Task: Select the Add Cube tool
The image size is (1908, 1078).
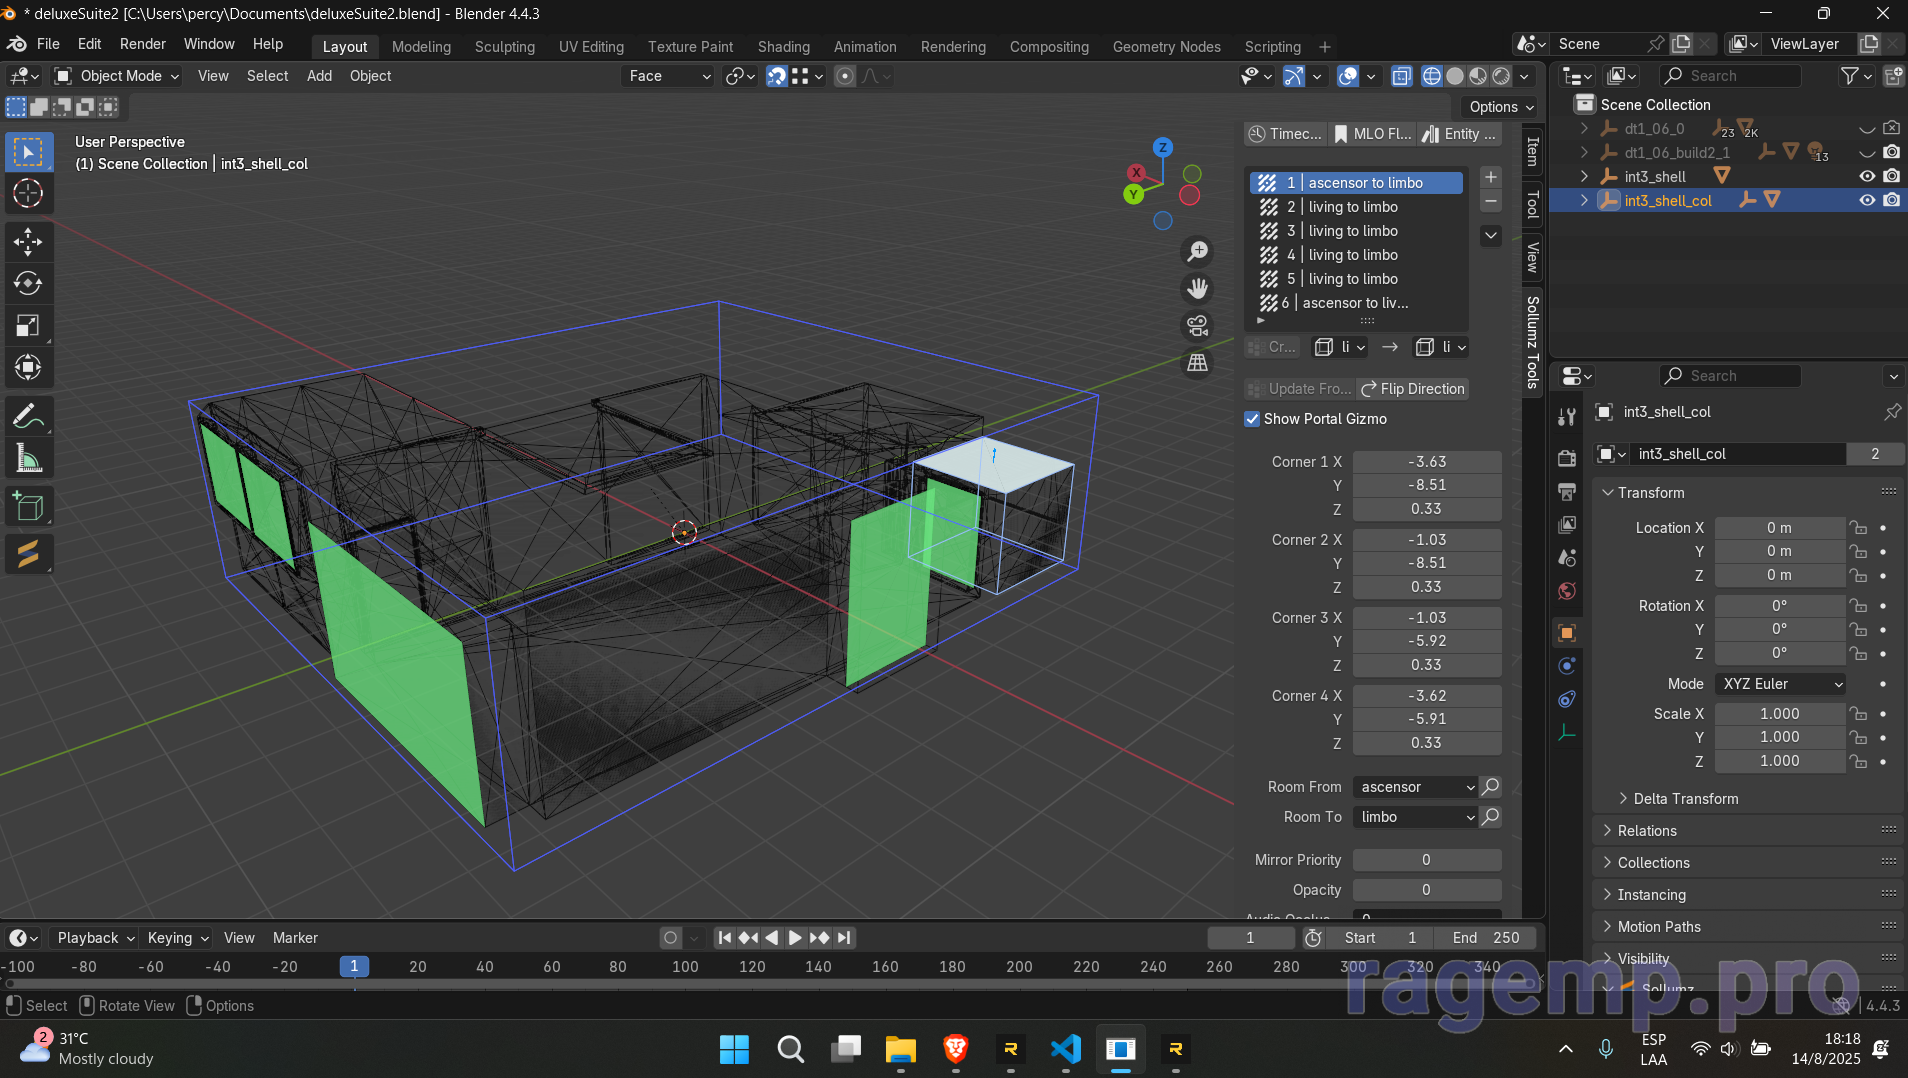Action: 28,506
